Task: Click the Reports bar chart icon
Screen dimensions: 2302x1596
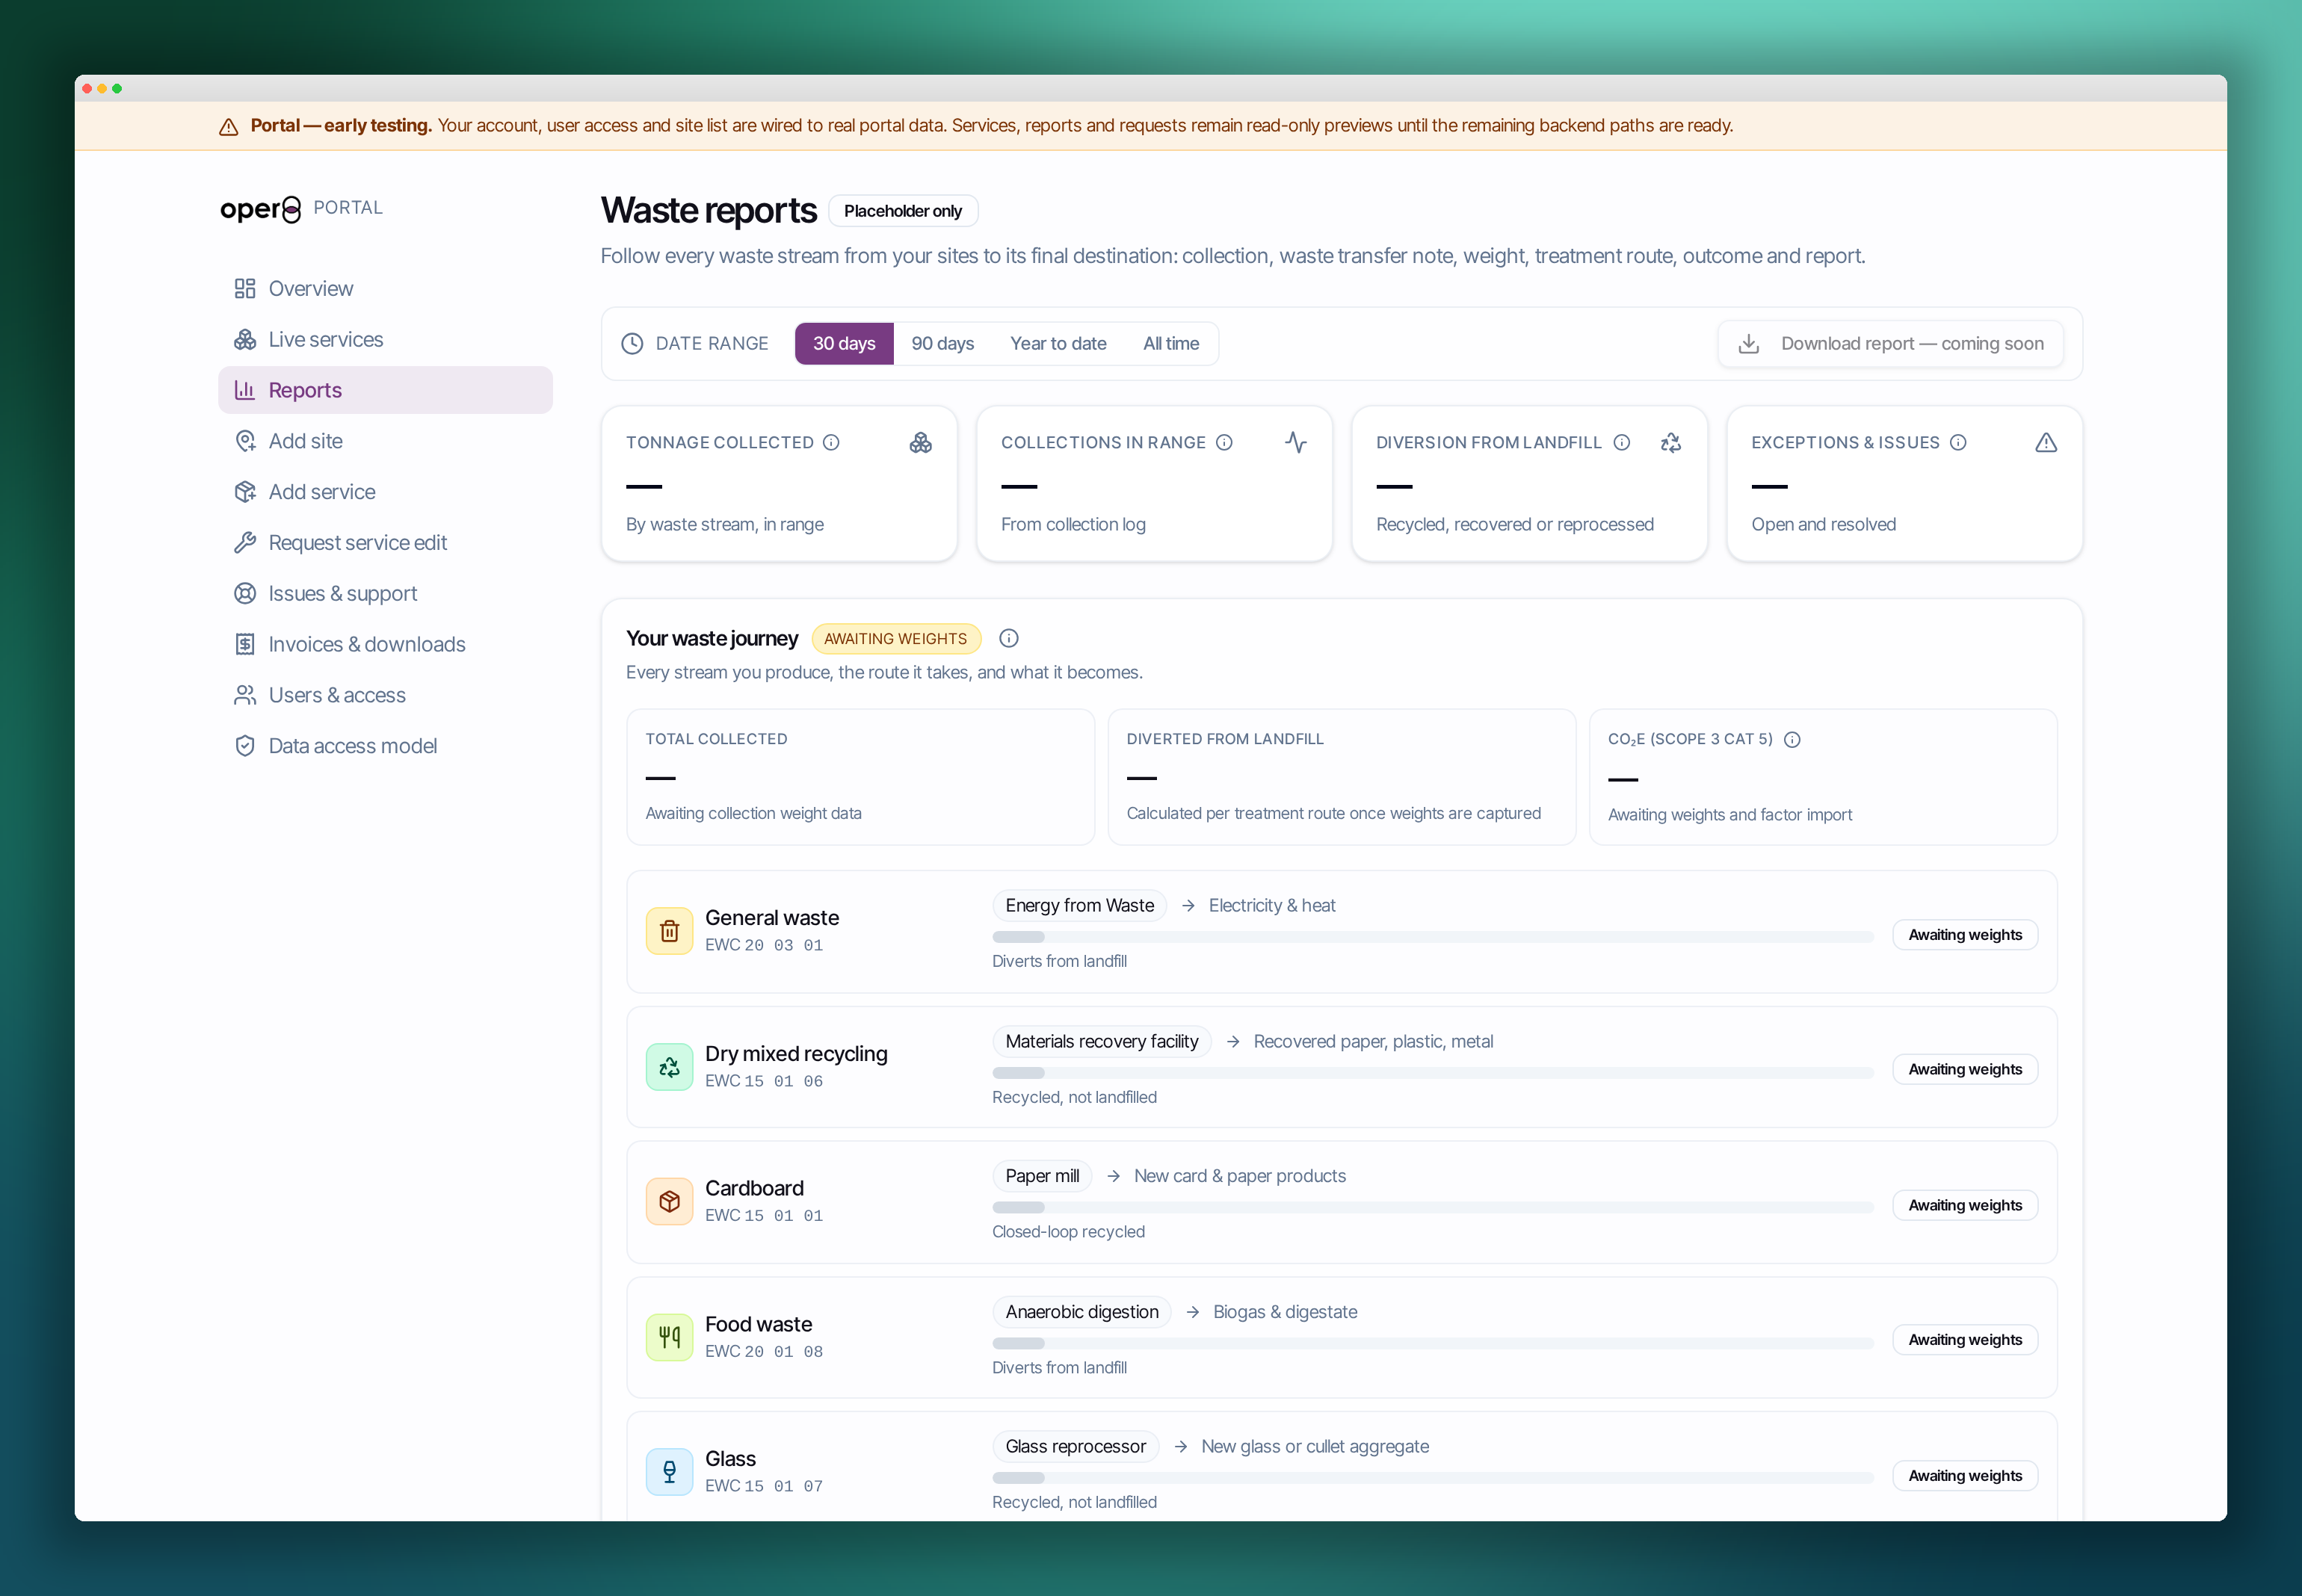Action: click(x=245, y=390)
